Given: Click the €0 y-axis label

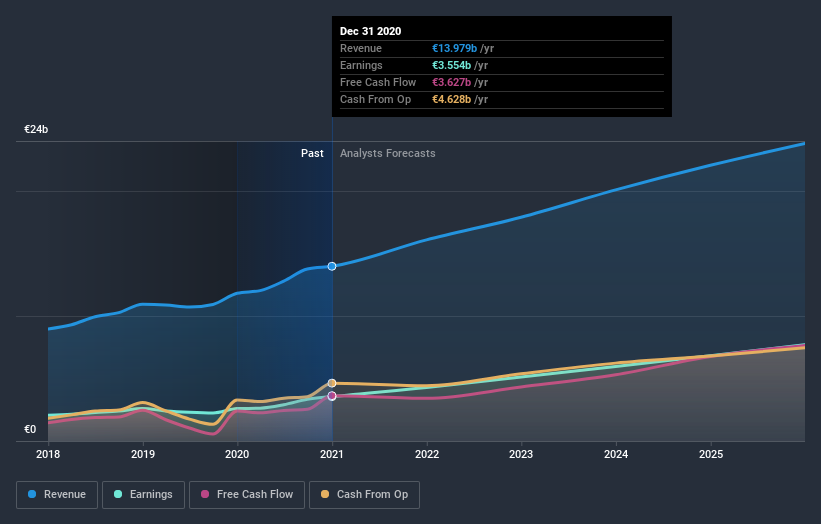Looking at the screenshot, I should 30,429.
